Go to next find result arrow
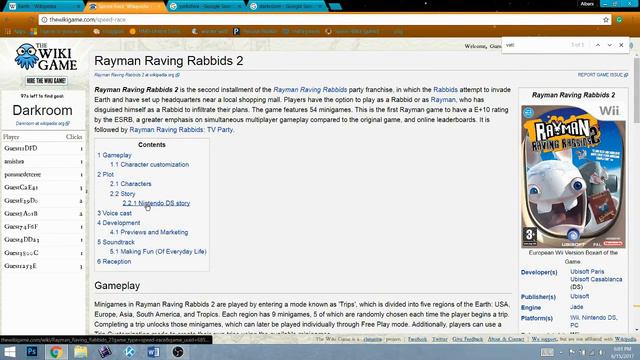Viewport: 640px width, 360px height. coord(609,45)
